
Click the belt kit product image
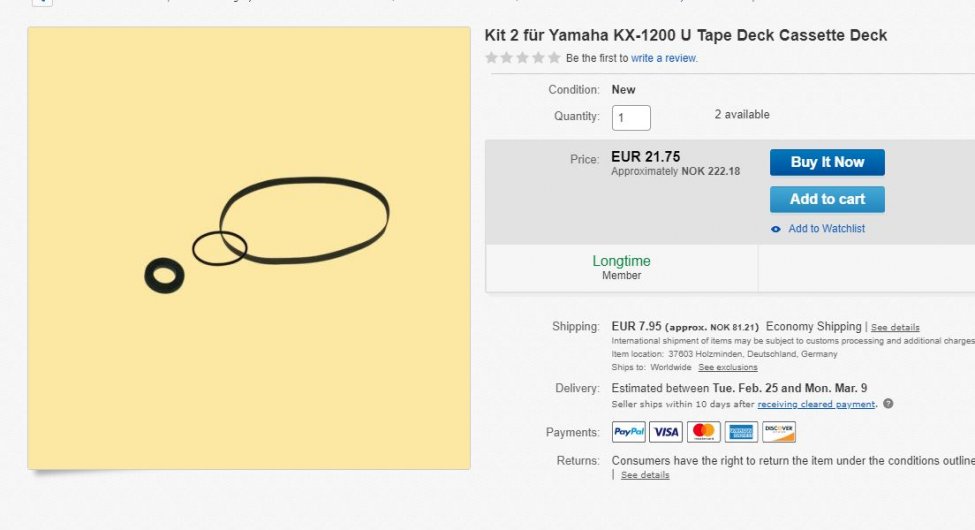tap(249, 248)
